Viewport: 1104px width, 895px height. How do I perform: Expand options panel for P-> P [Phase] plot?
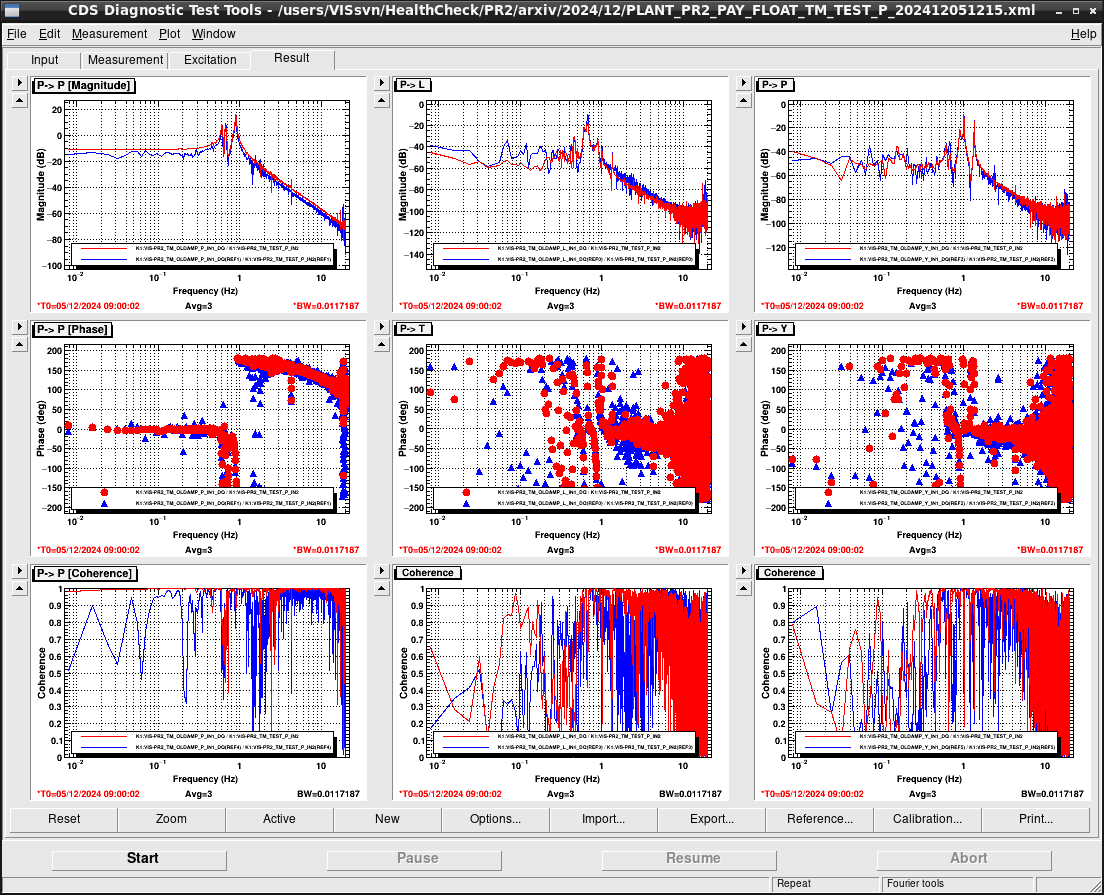(x=20, y=327)
